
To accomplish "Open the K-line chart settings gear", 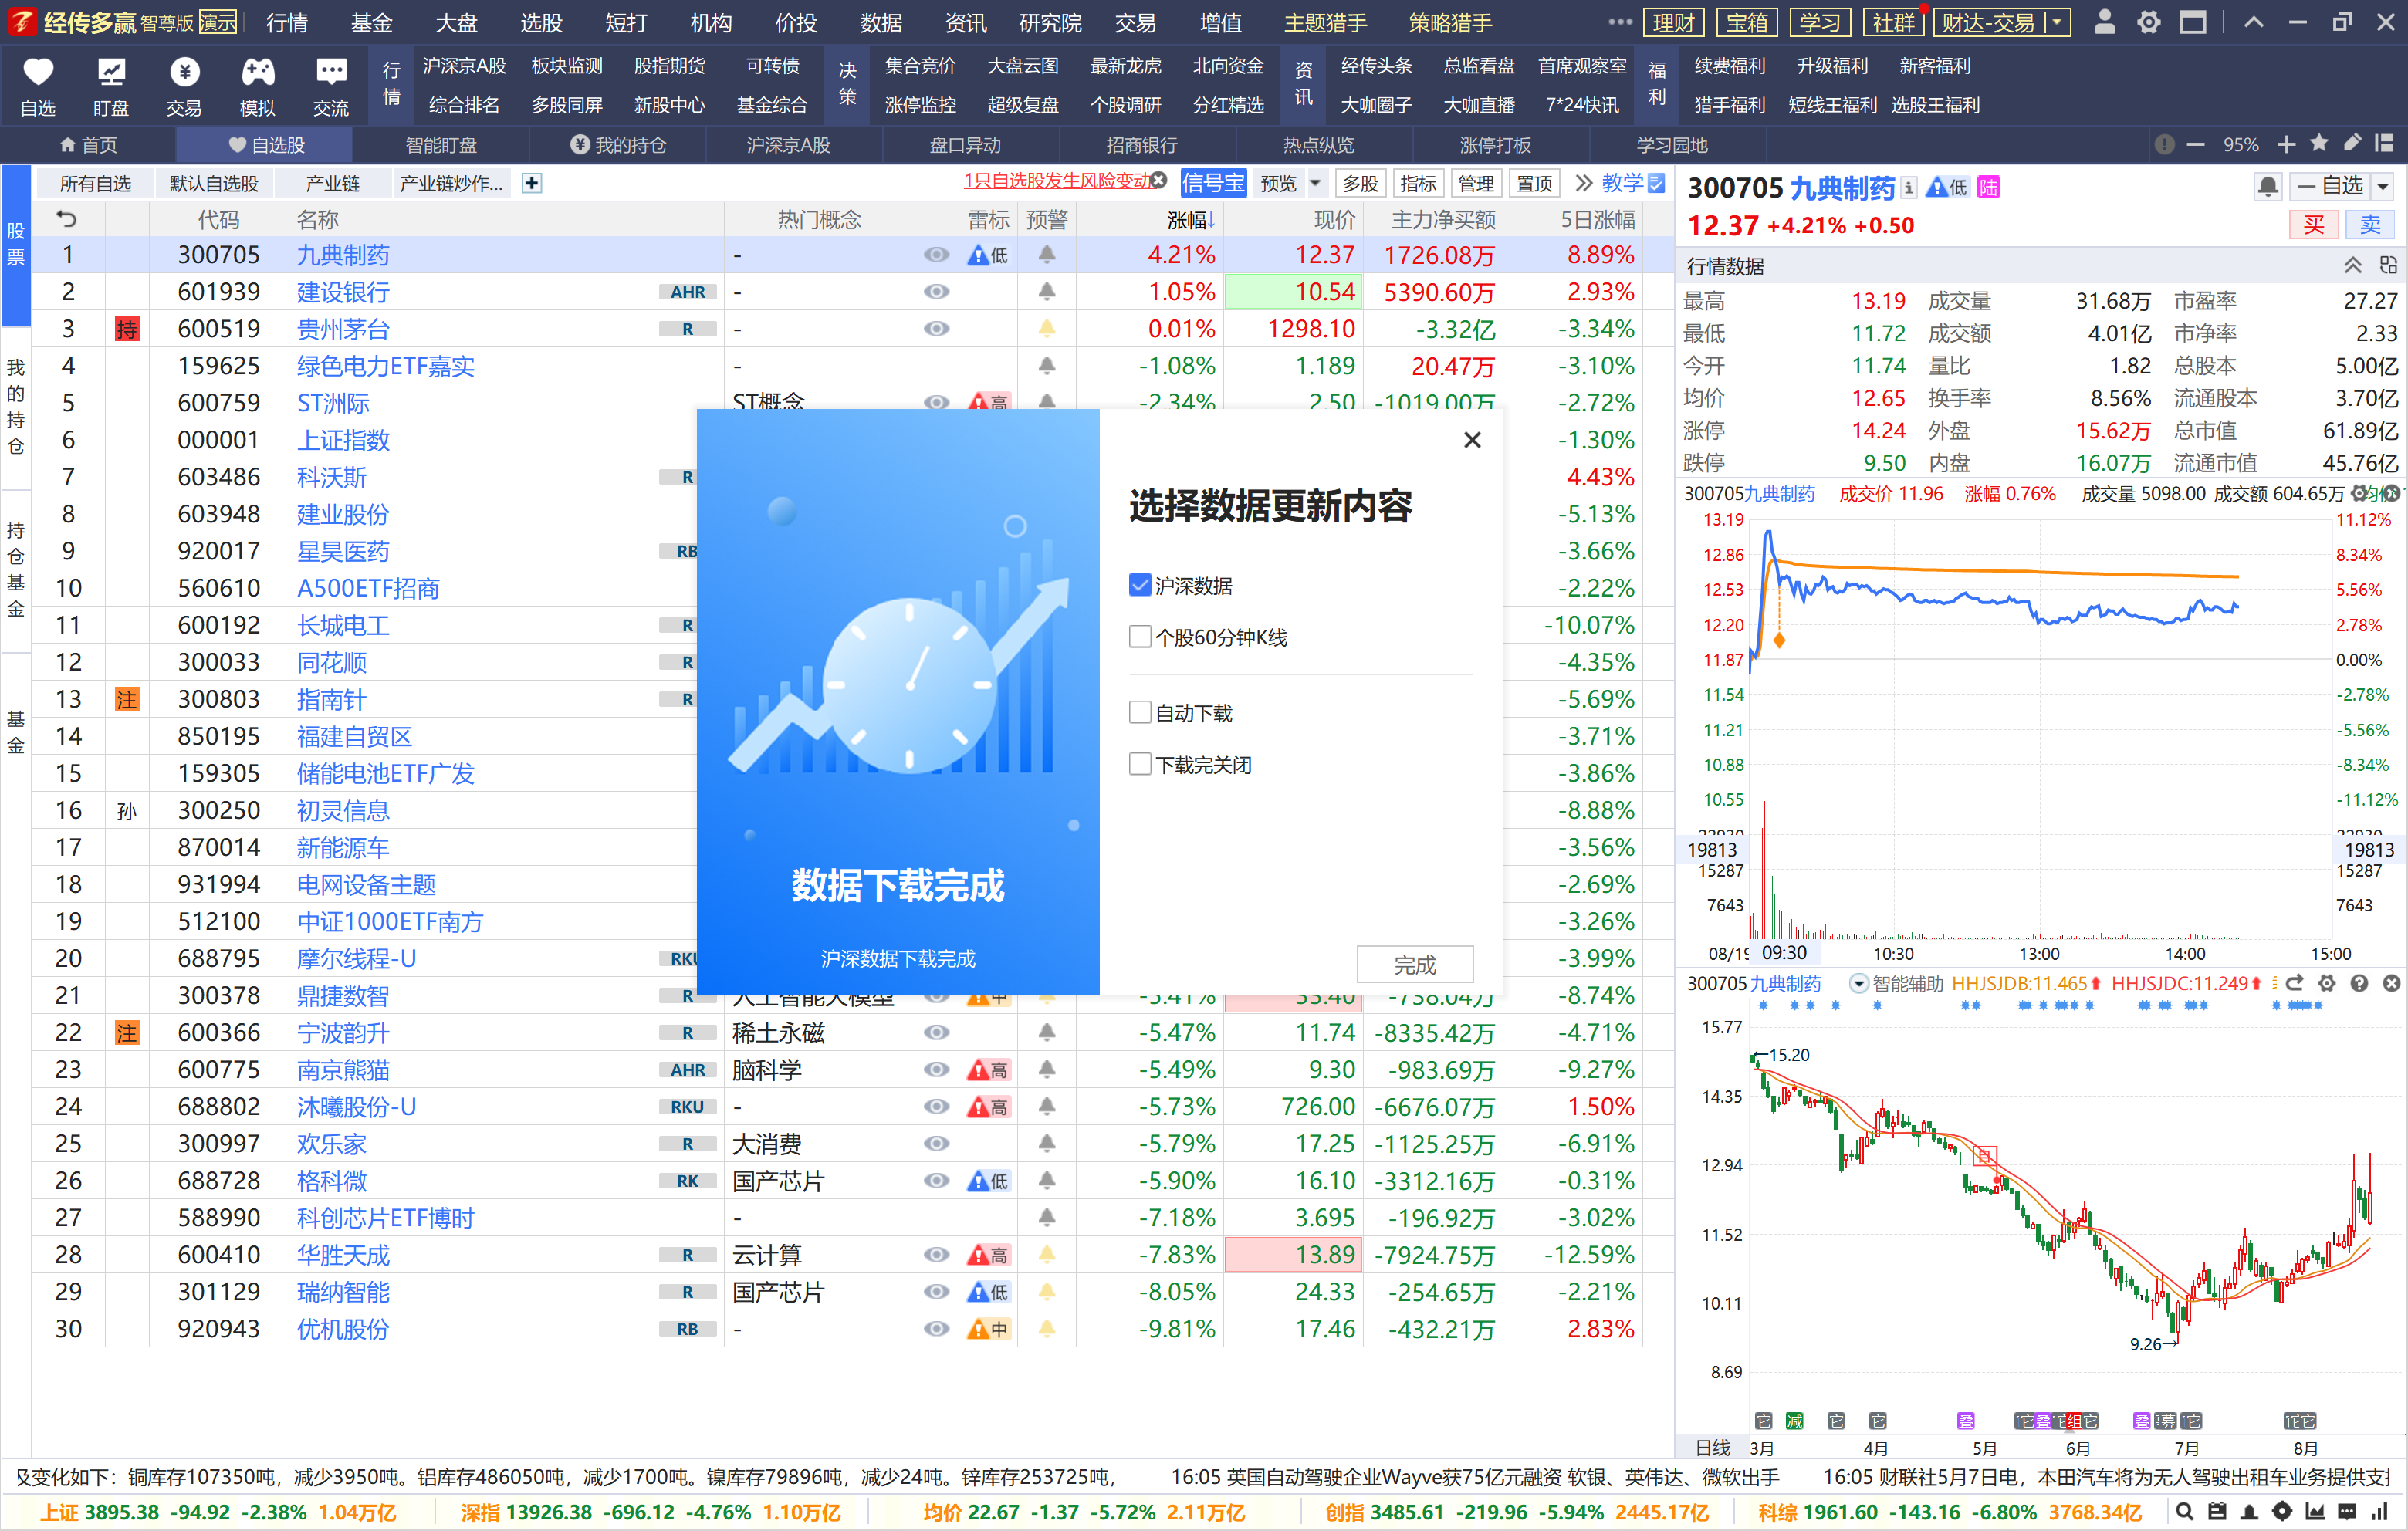I will [x=2327, y=983].
